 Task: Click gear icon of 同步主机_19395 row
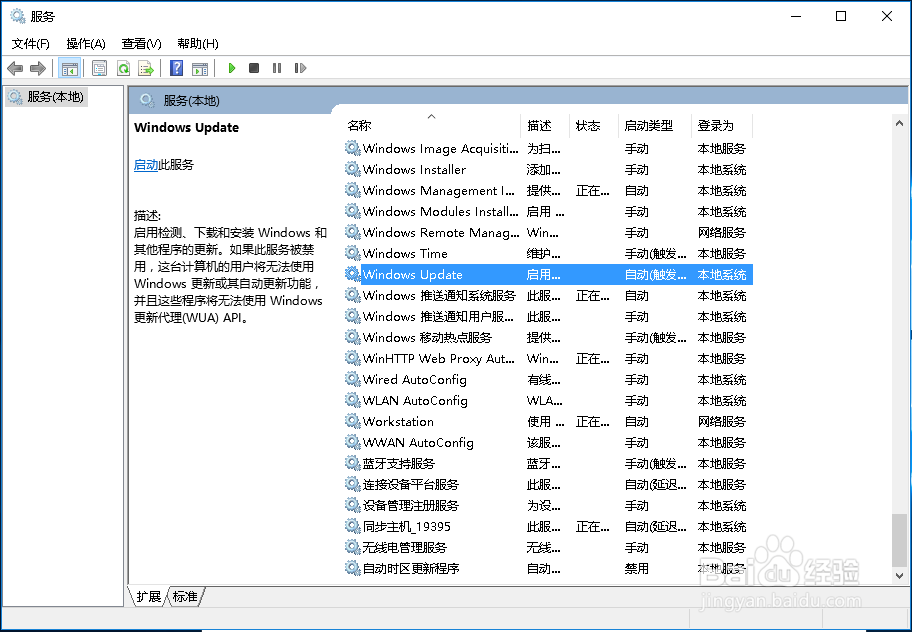(352, 526)
